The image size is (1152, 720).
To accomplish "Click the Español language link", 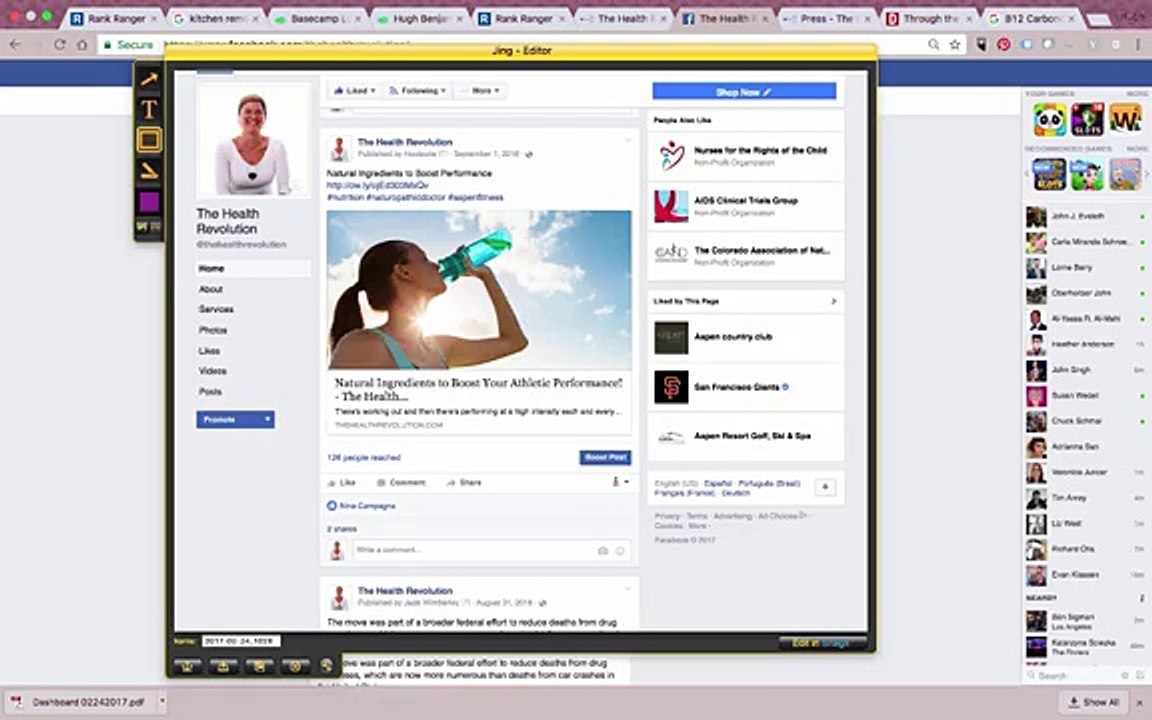I will [718, 483].
